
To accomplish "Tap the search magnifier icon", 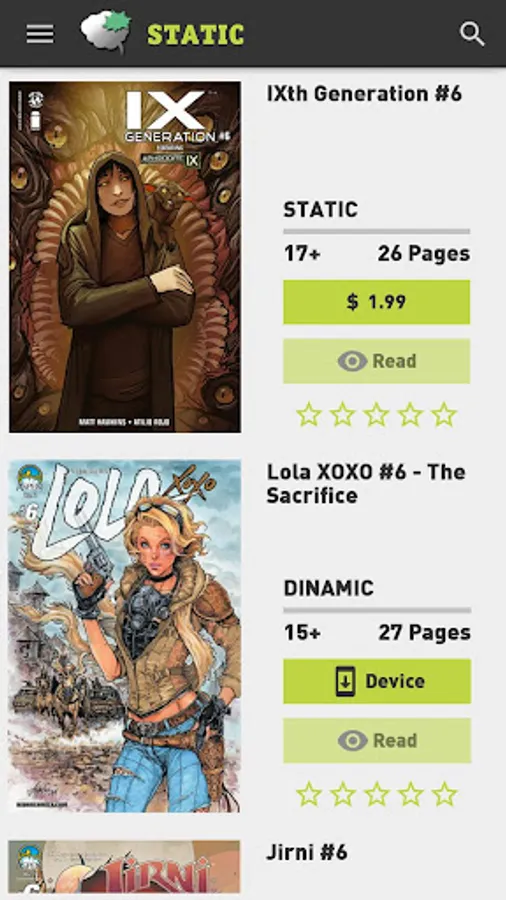I will coord(472,34).
